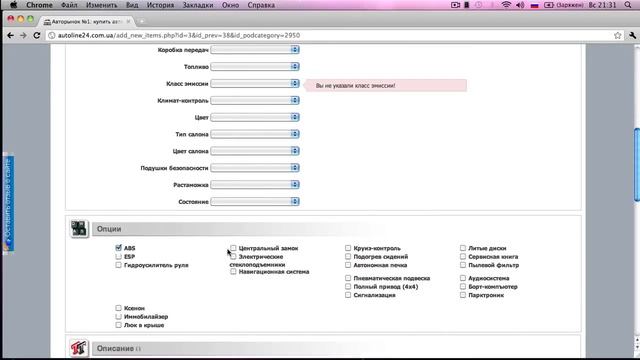Image resolution: width=640 pixels, height=360 pixels.
Task: Open the Вид menu
Action: (x=132, y=5)
